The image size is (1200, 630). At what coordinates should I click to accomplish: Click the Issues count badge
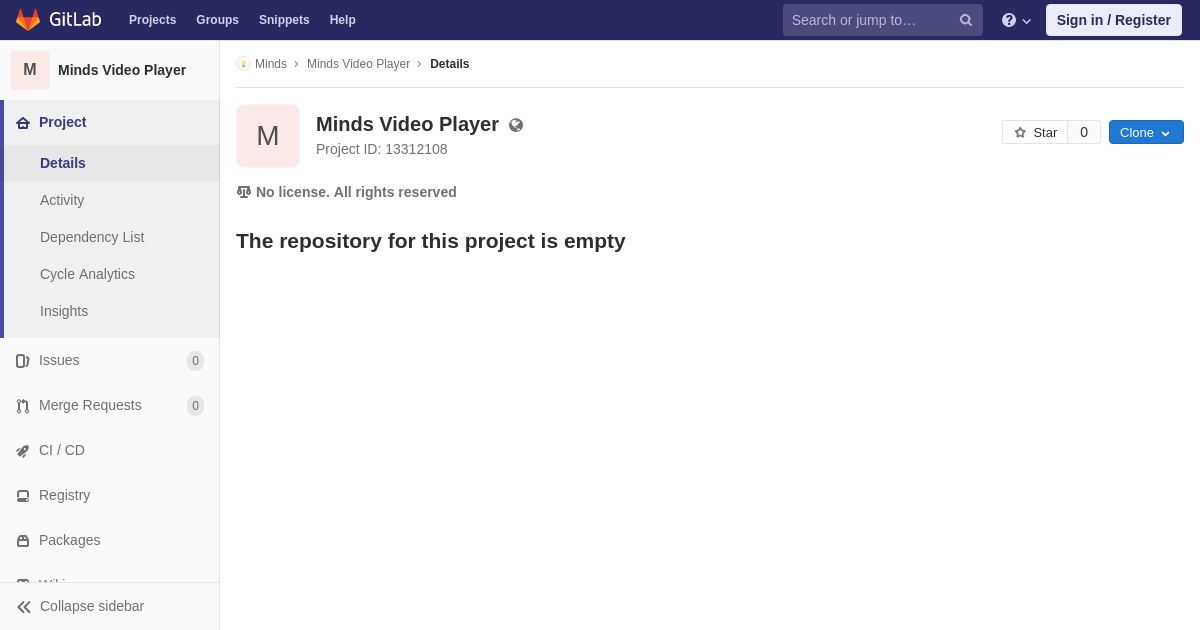(x=195, y=361)
